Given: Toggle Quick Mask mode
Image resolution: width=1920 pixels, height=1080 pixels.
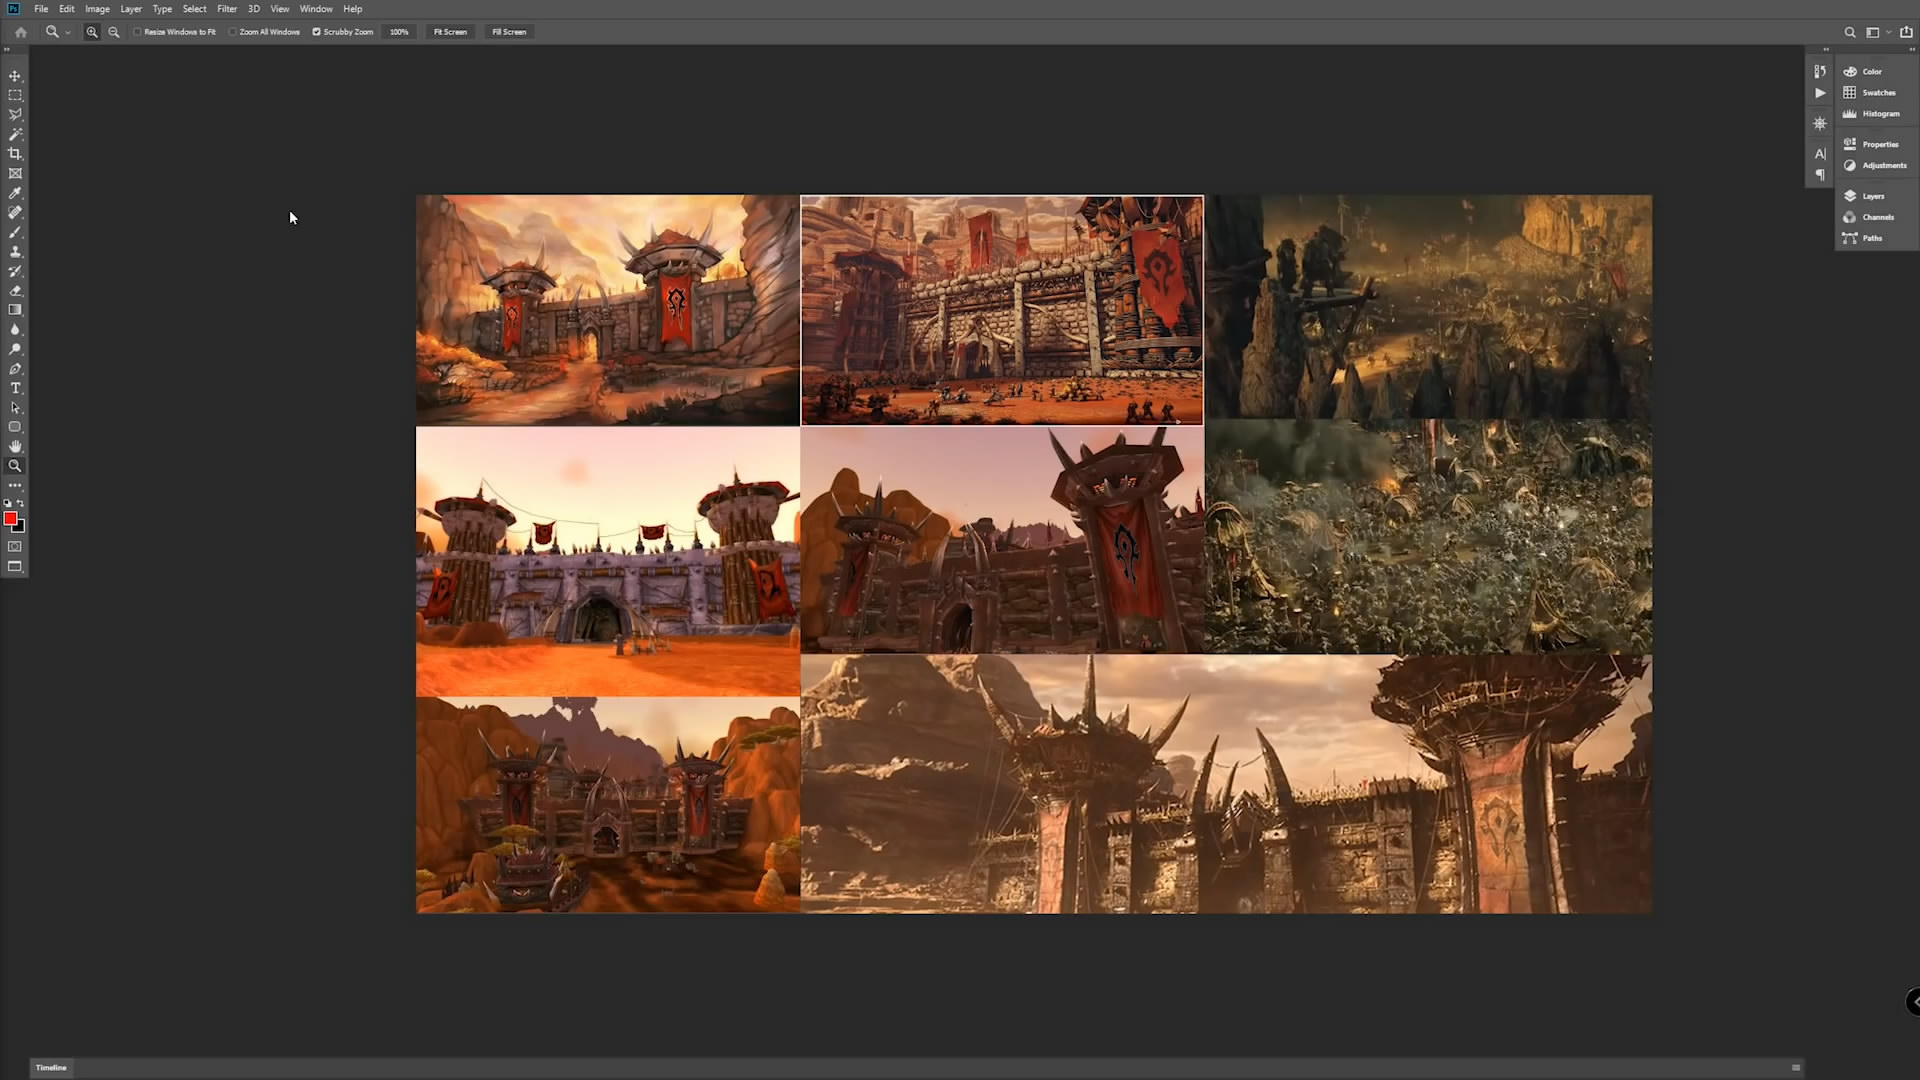Looking at the screenshot, I should click(15, 547).
